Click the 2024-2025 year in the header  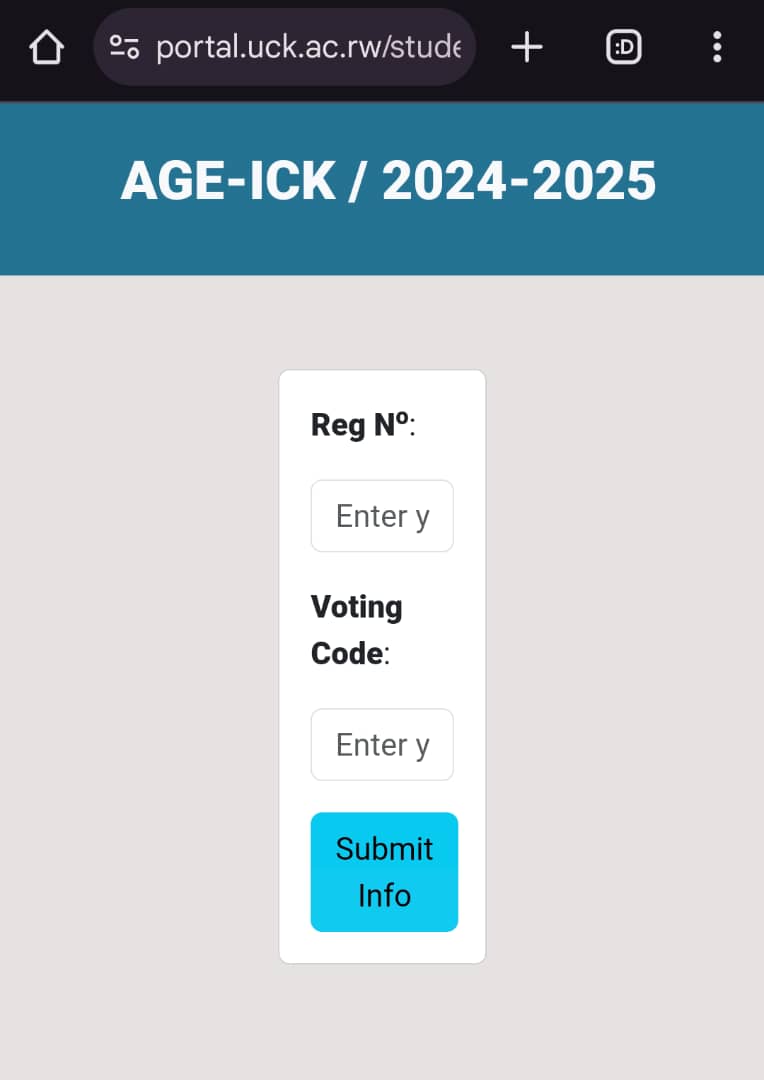coord(519,182)
